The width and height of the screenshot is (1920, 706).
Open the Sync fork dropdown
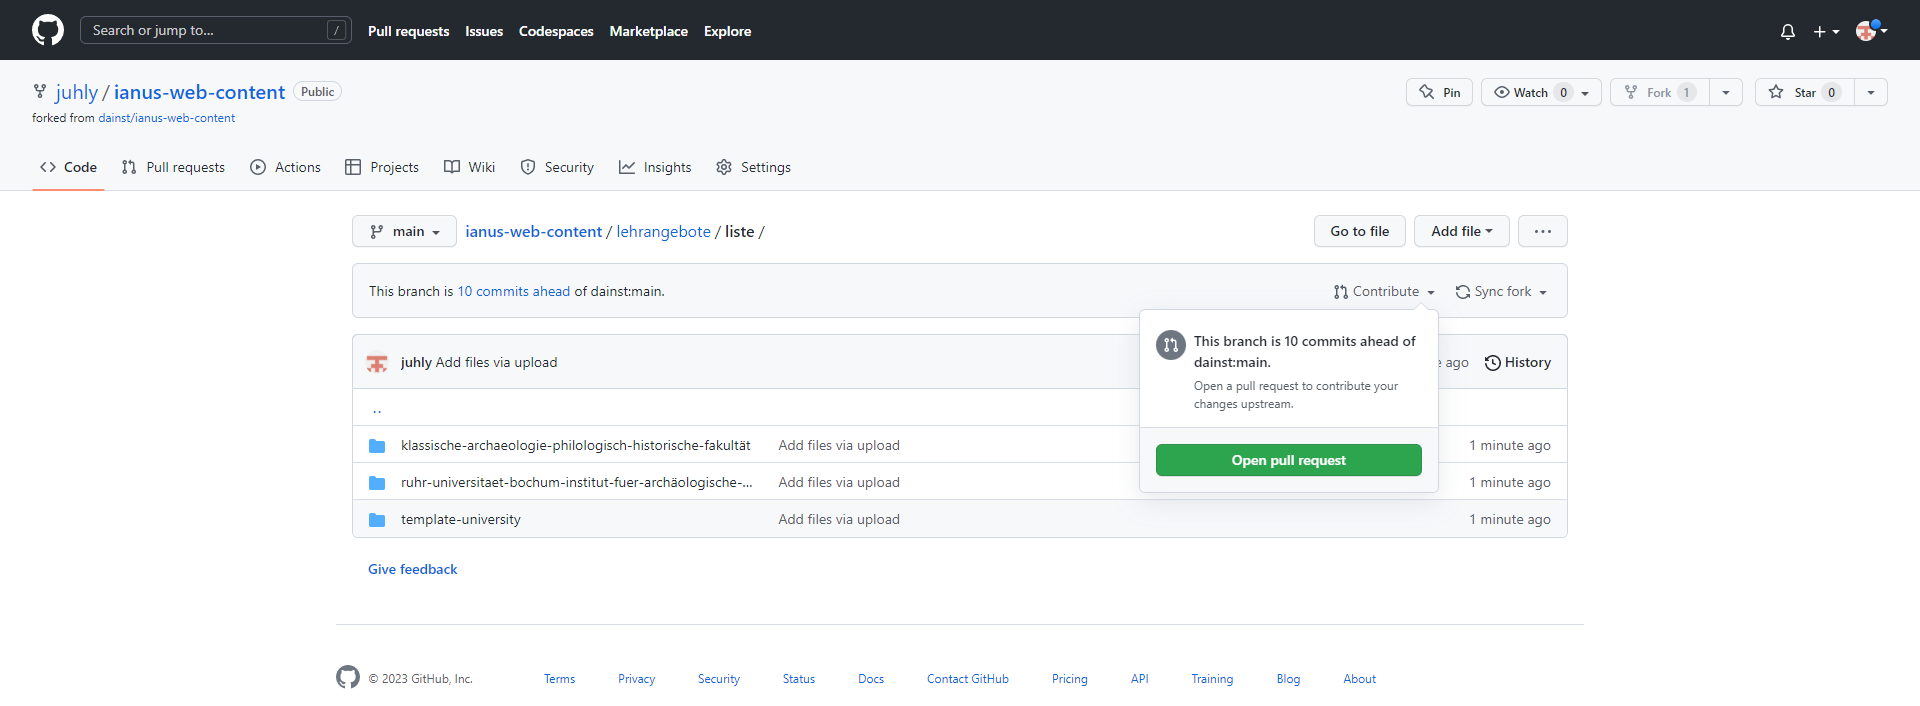tap(1501, 291)
